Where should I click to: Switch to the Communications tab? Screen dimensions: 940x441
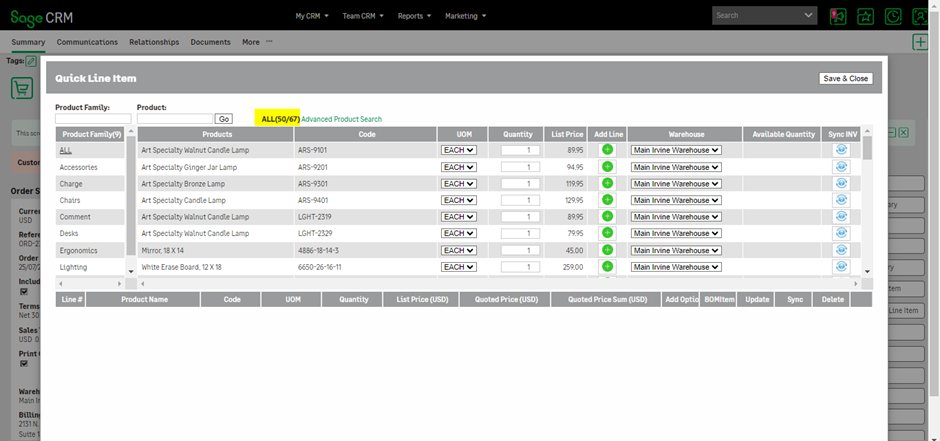(x=87, y=42)
